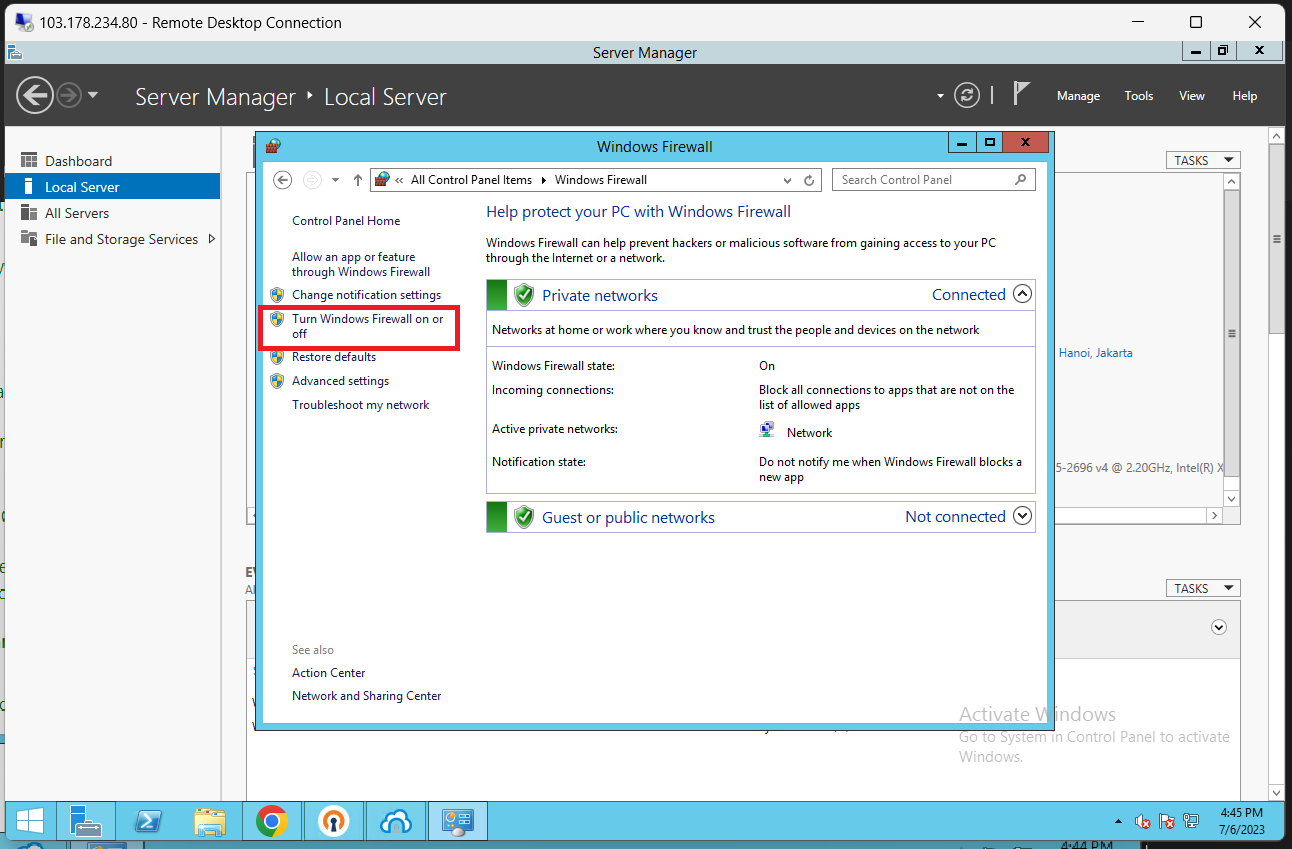Click the muted volume tray icon

[x=1143, y=822]
